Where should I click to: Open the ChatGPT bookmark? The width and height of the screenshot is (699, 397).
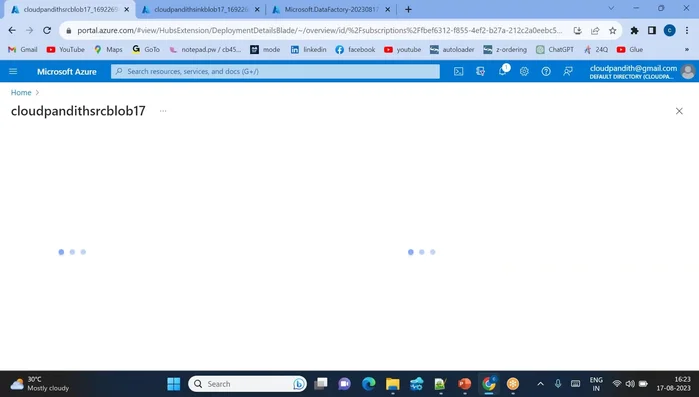click(x=555, y=49)
